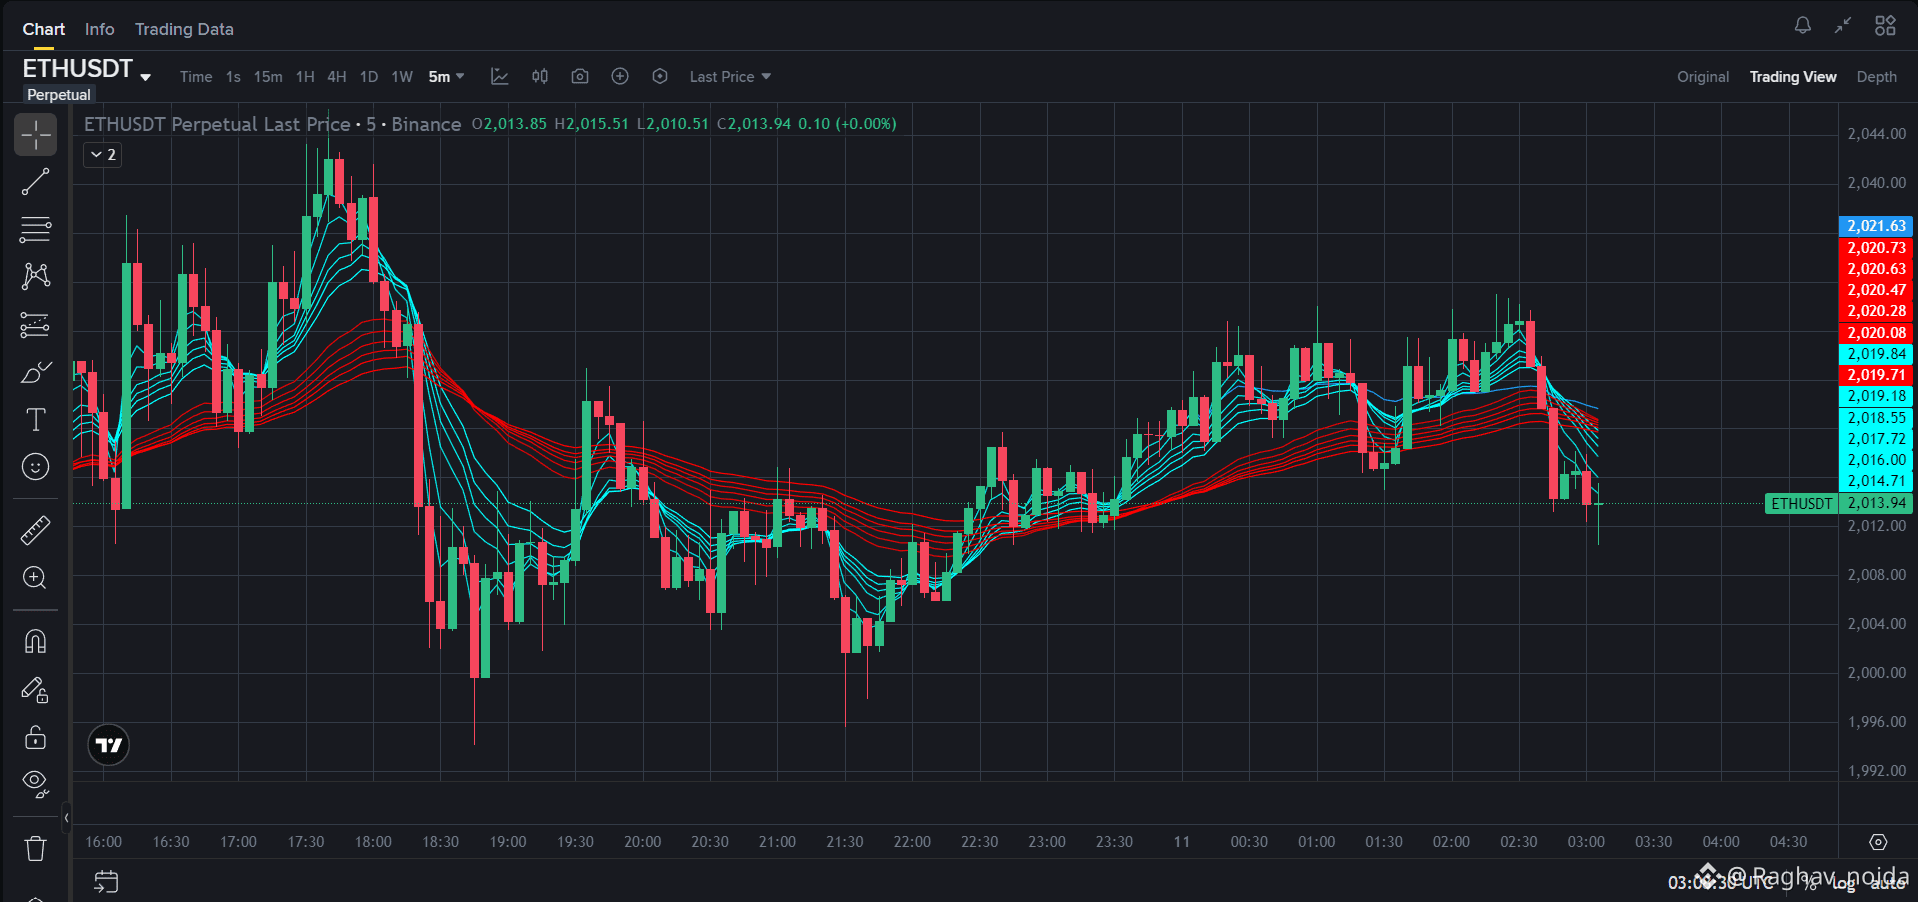Image resolution: width=1918 pixels, height=902 pixels.
Task: Switch to the Depth view tab
Action: pos(1876,77)
